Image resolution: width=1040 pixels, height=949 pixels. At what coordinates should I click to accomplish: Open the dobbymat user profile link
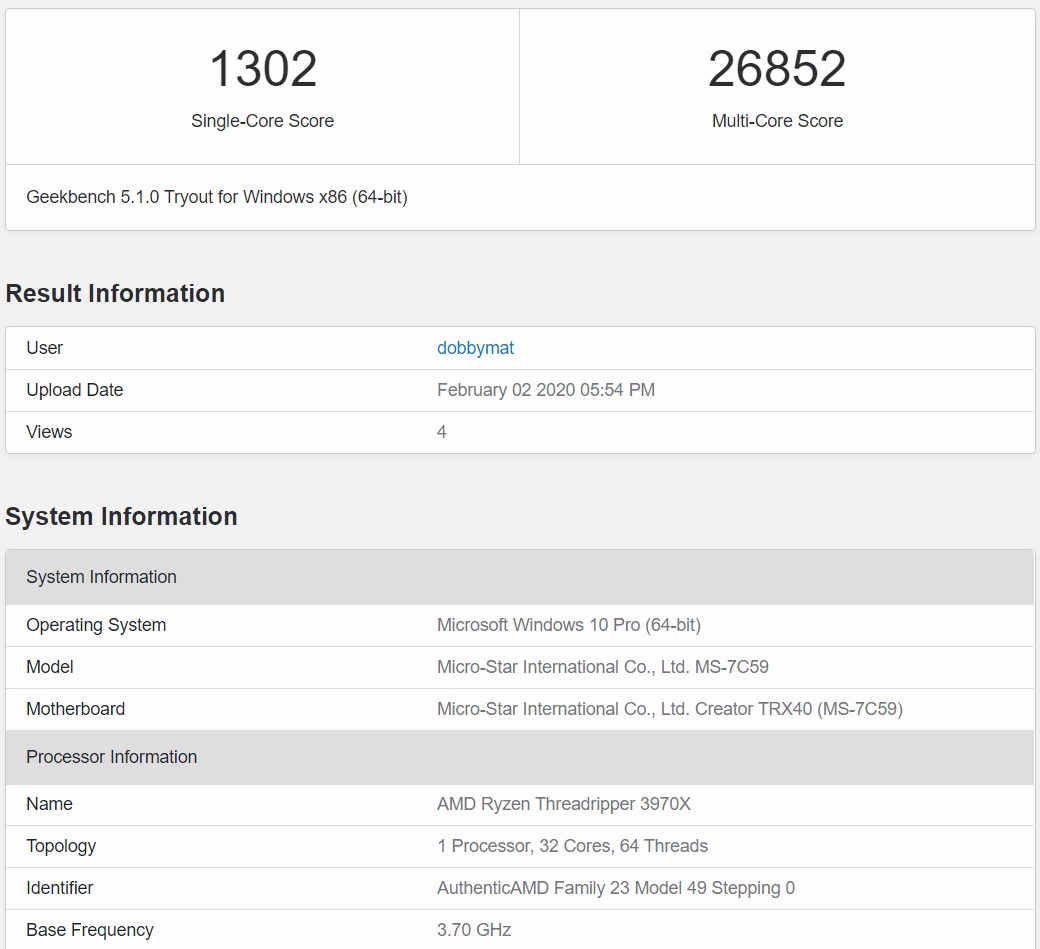pos(475,348)
